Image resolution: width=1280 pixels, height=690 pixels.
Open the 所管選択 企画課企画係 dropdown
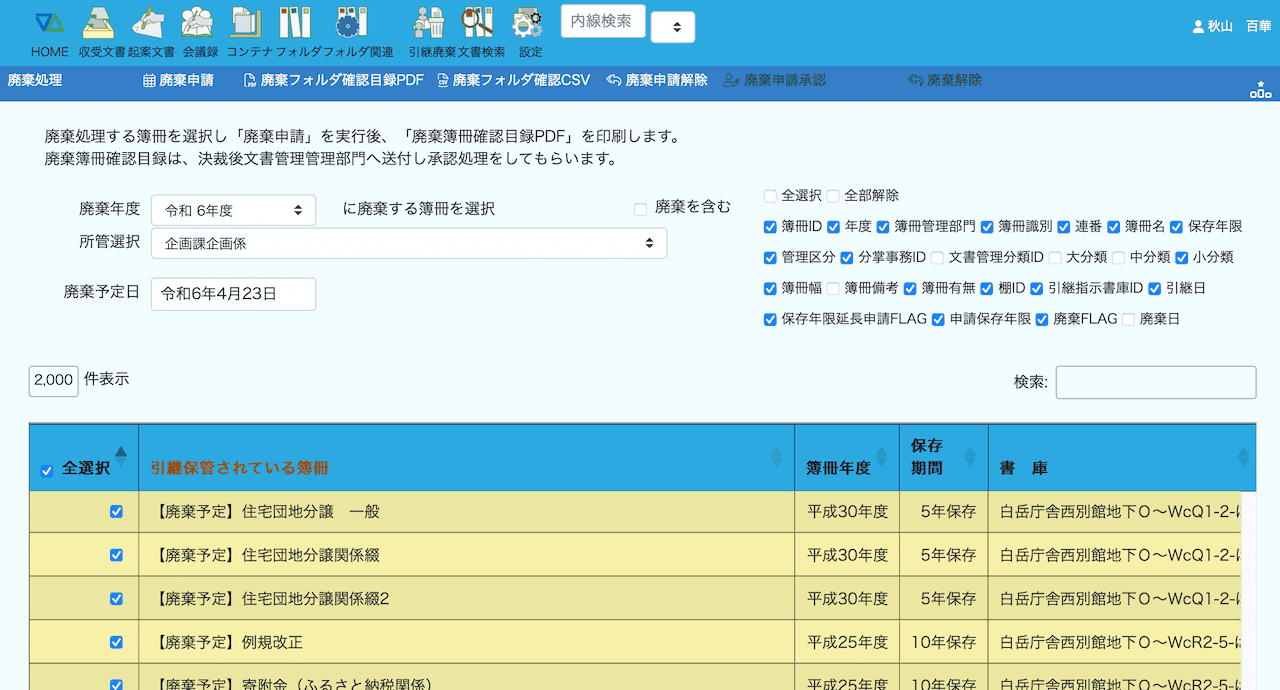click(409, 243)
